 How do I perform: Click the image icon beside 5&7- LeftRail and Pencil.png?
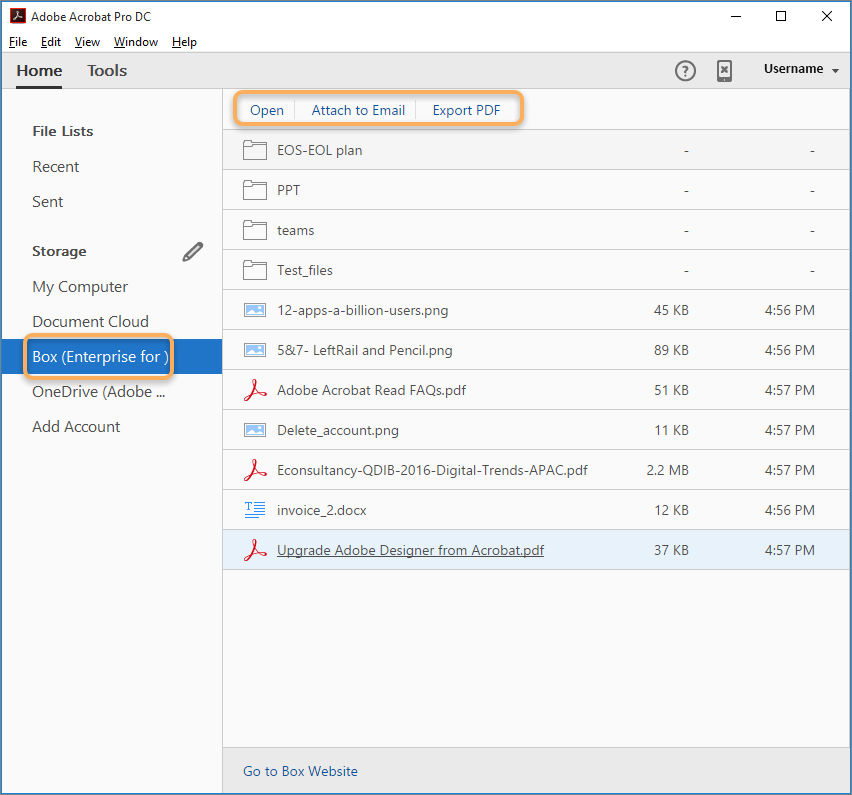click(255, 350)
